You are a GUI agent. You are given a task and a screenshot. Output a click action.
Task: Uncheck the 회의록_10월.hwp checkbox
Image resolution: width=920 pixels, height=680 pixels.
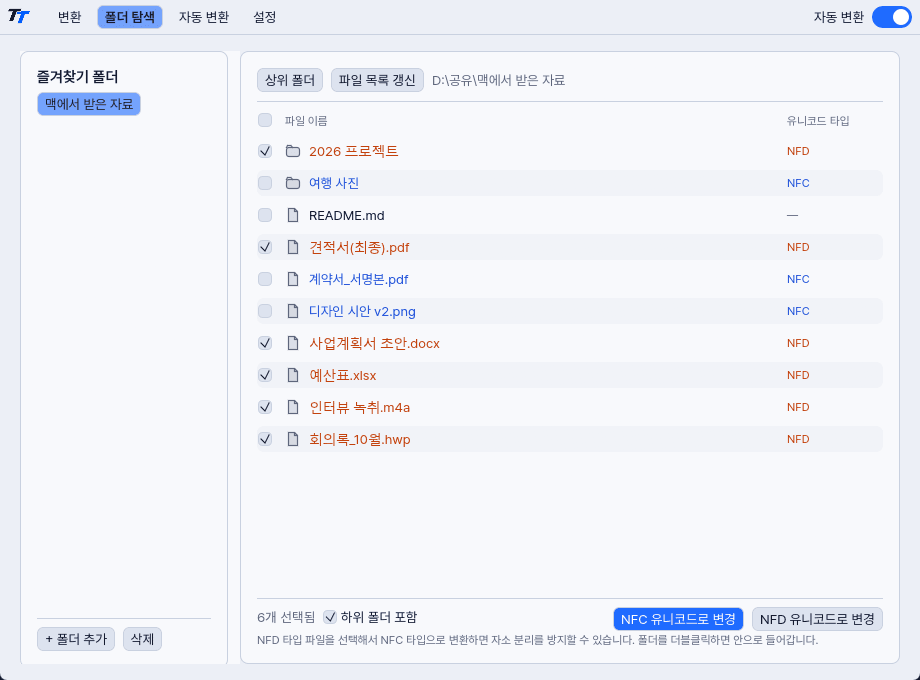pyautogui.click(x=265, y=439)
